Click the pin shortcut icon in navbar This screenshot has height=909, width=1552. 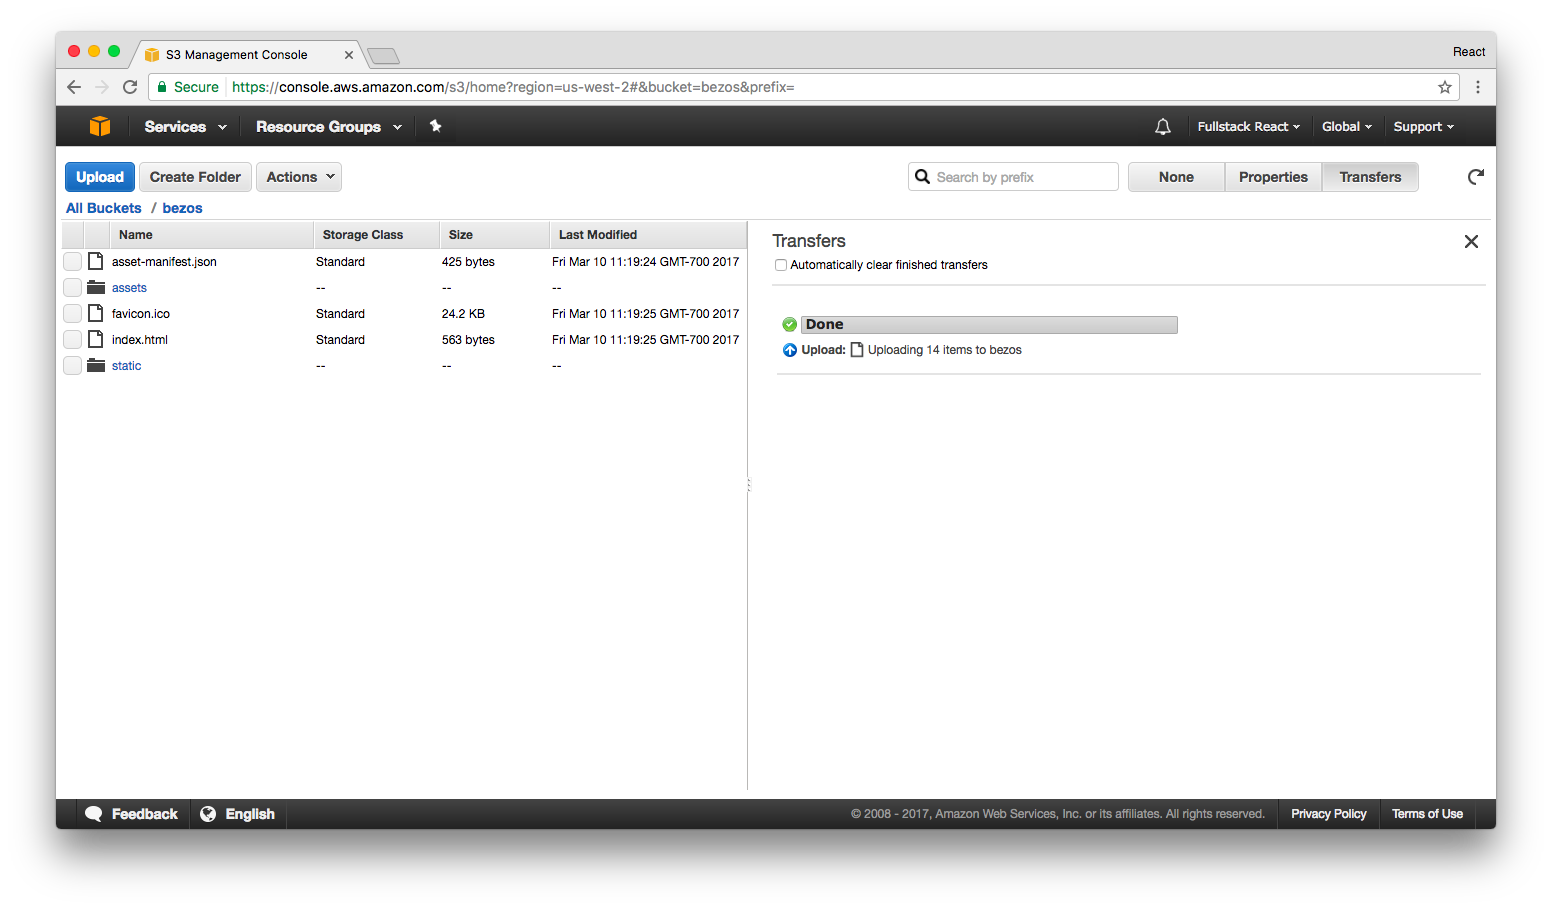435,126
